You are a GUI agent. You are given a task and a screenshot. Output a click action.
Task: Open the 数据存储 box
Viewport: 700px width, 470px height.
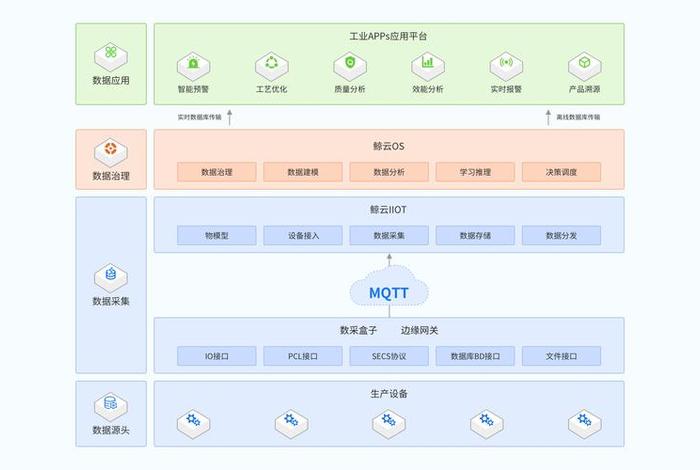(x=475, y=236)
